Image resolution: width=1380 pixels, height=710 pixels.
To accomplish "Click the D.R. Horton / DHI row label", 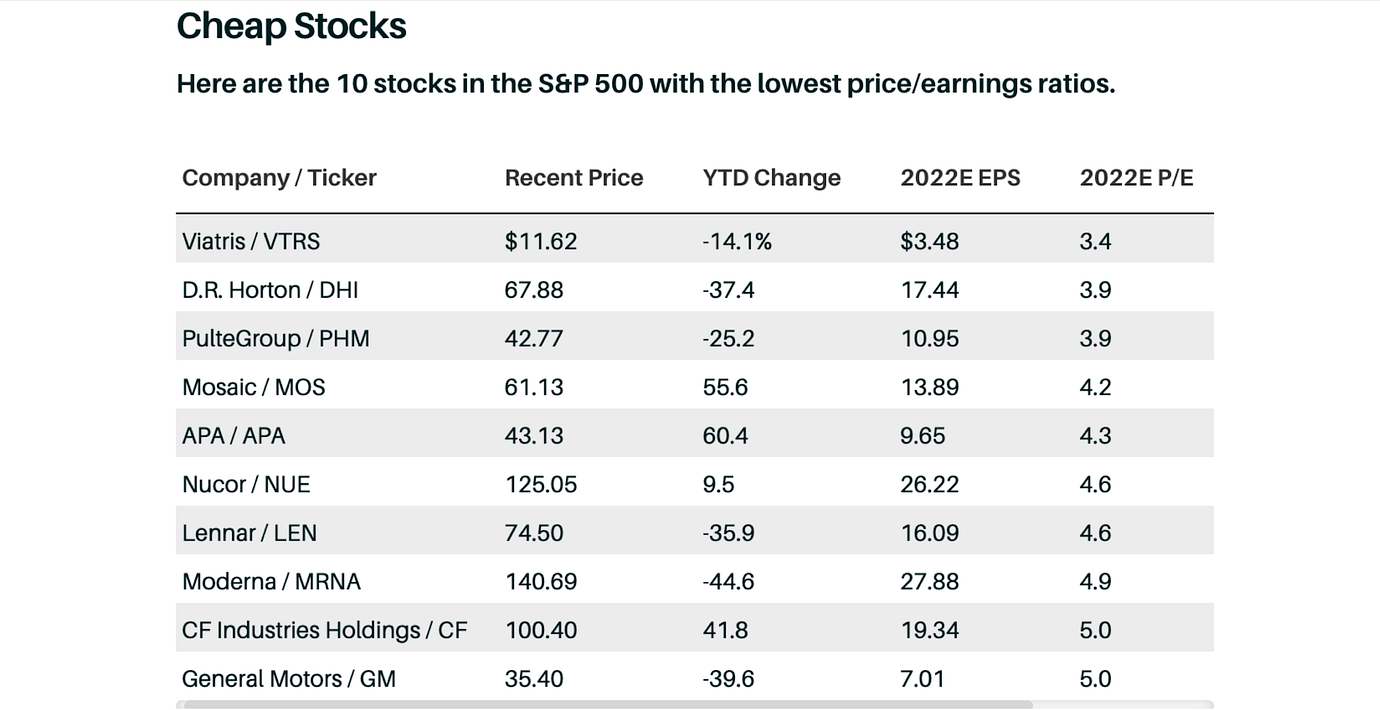I will tap(270, 290).
